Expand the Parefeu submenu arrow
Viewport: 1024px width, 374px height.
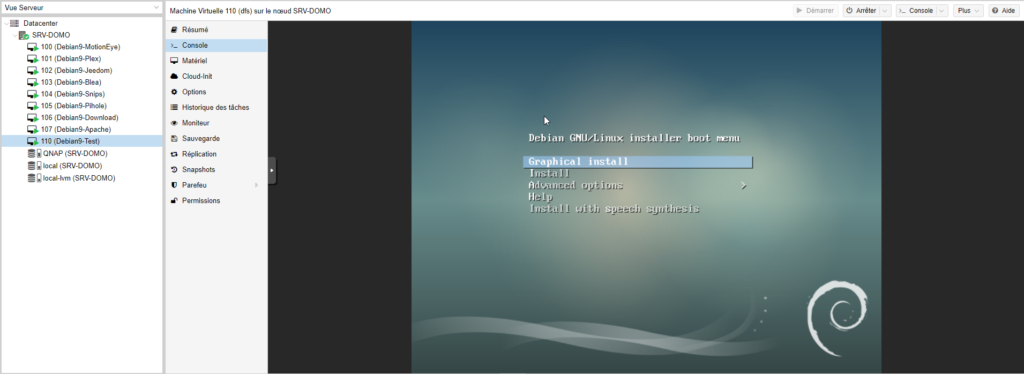257,185
